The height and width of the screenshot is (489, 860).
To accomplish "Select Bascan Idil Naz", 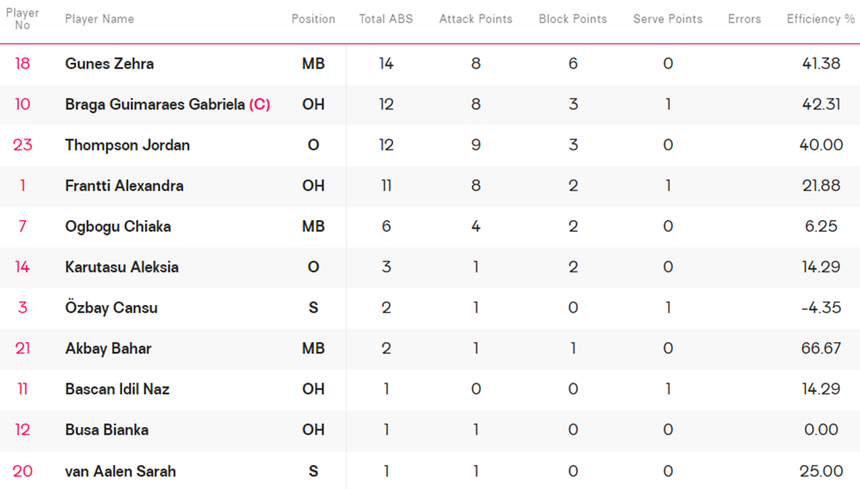I will tap(117, 389).
